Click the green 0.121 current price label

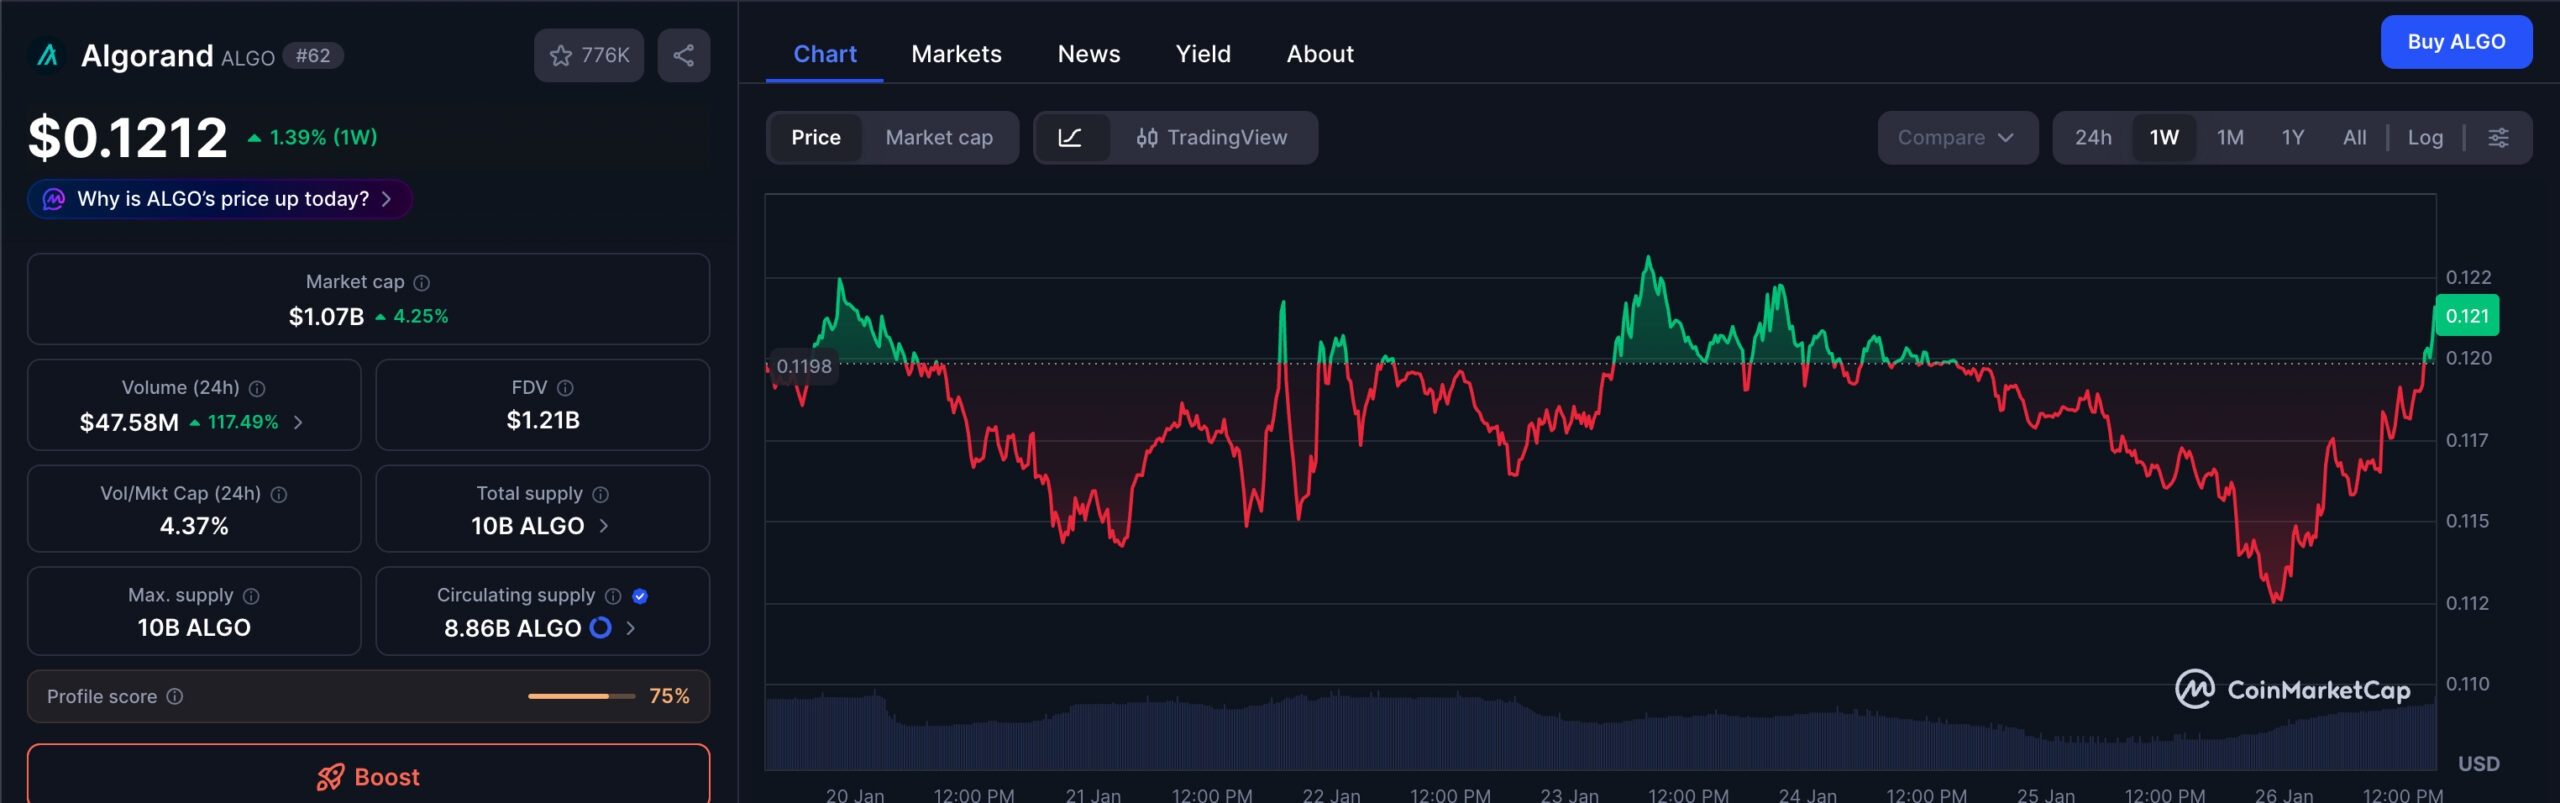(2467, 316)
